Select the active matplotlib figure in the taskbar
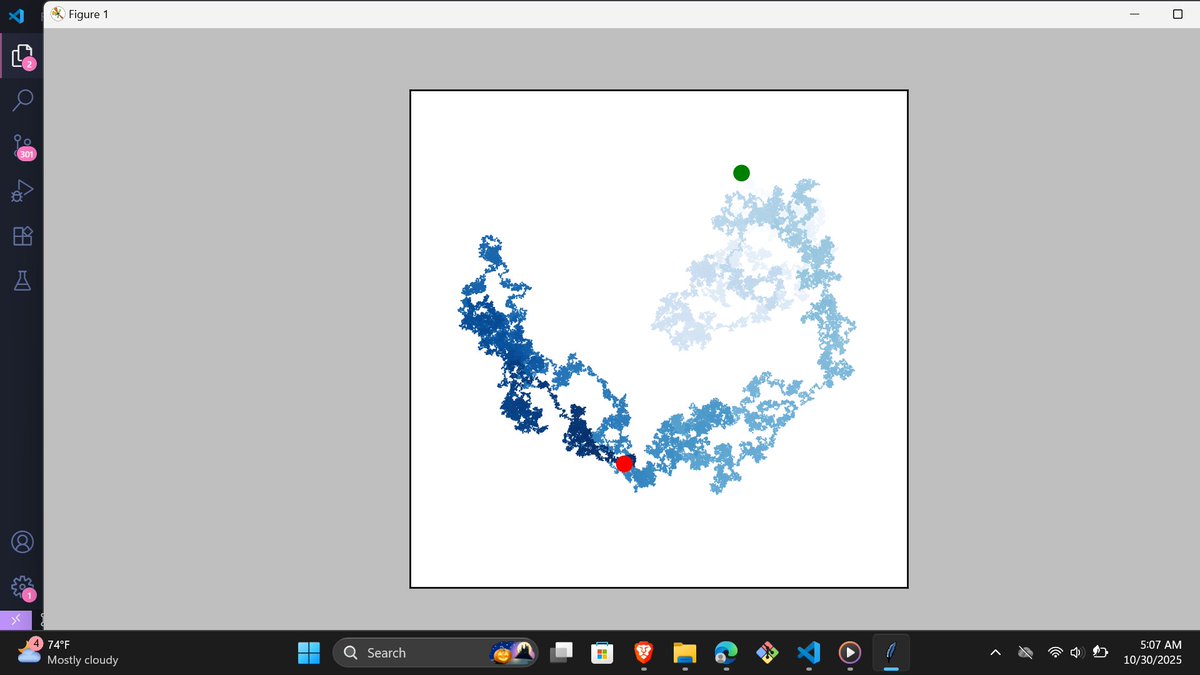 click(890, 652)
